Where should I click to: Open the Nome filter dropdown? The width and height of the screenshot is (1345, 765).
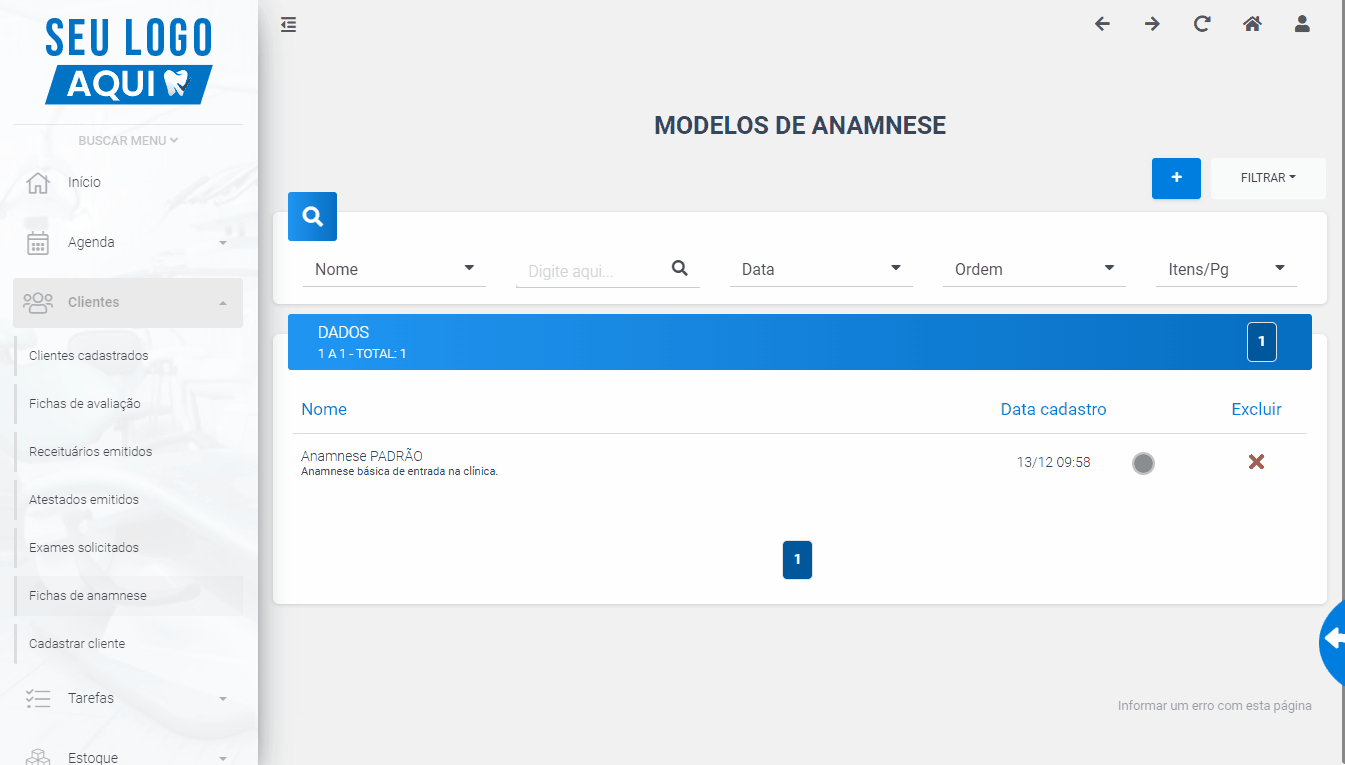(x=394, y=269)
